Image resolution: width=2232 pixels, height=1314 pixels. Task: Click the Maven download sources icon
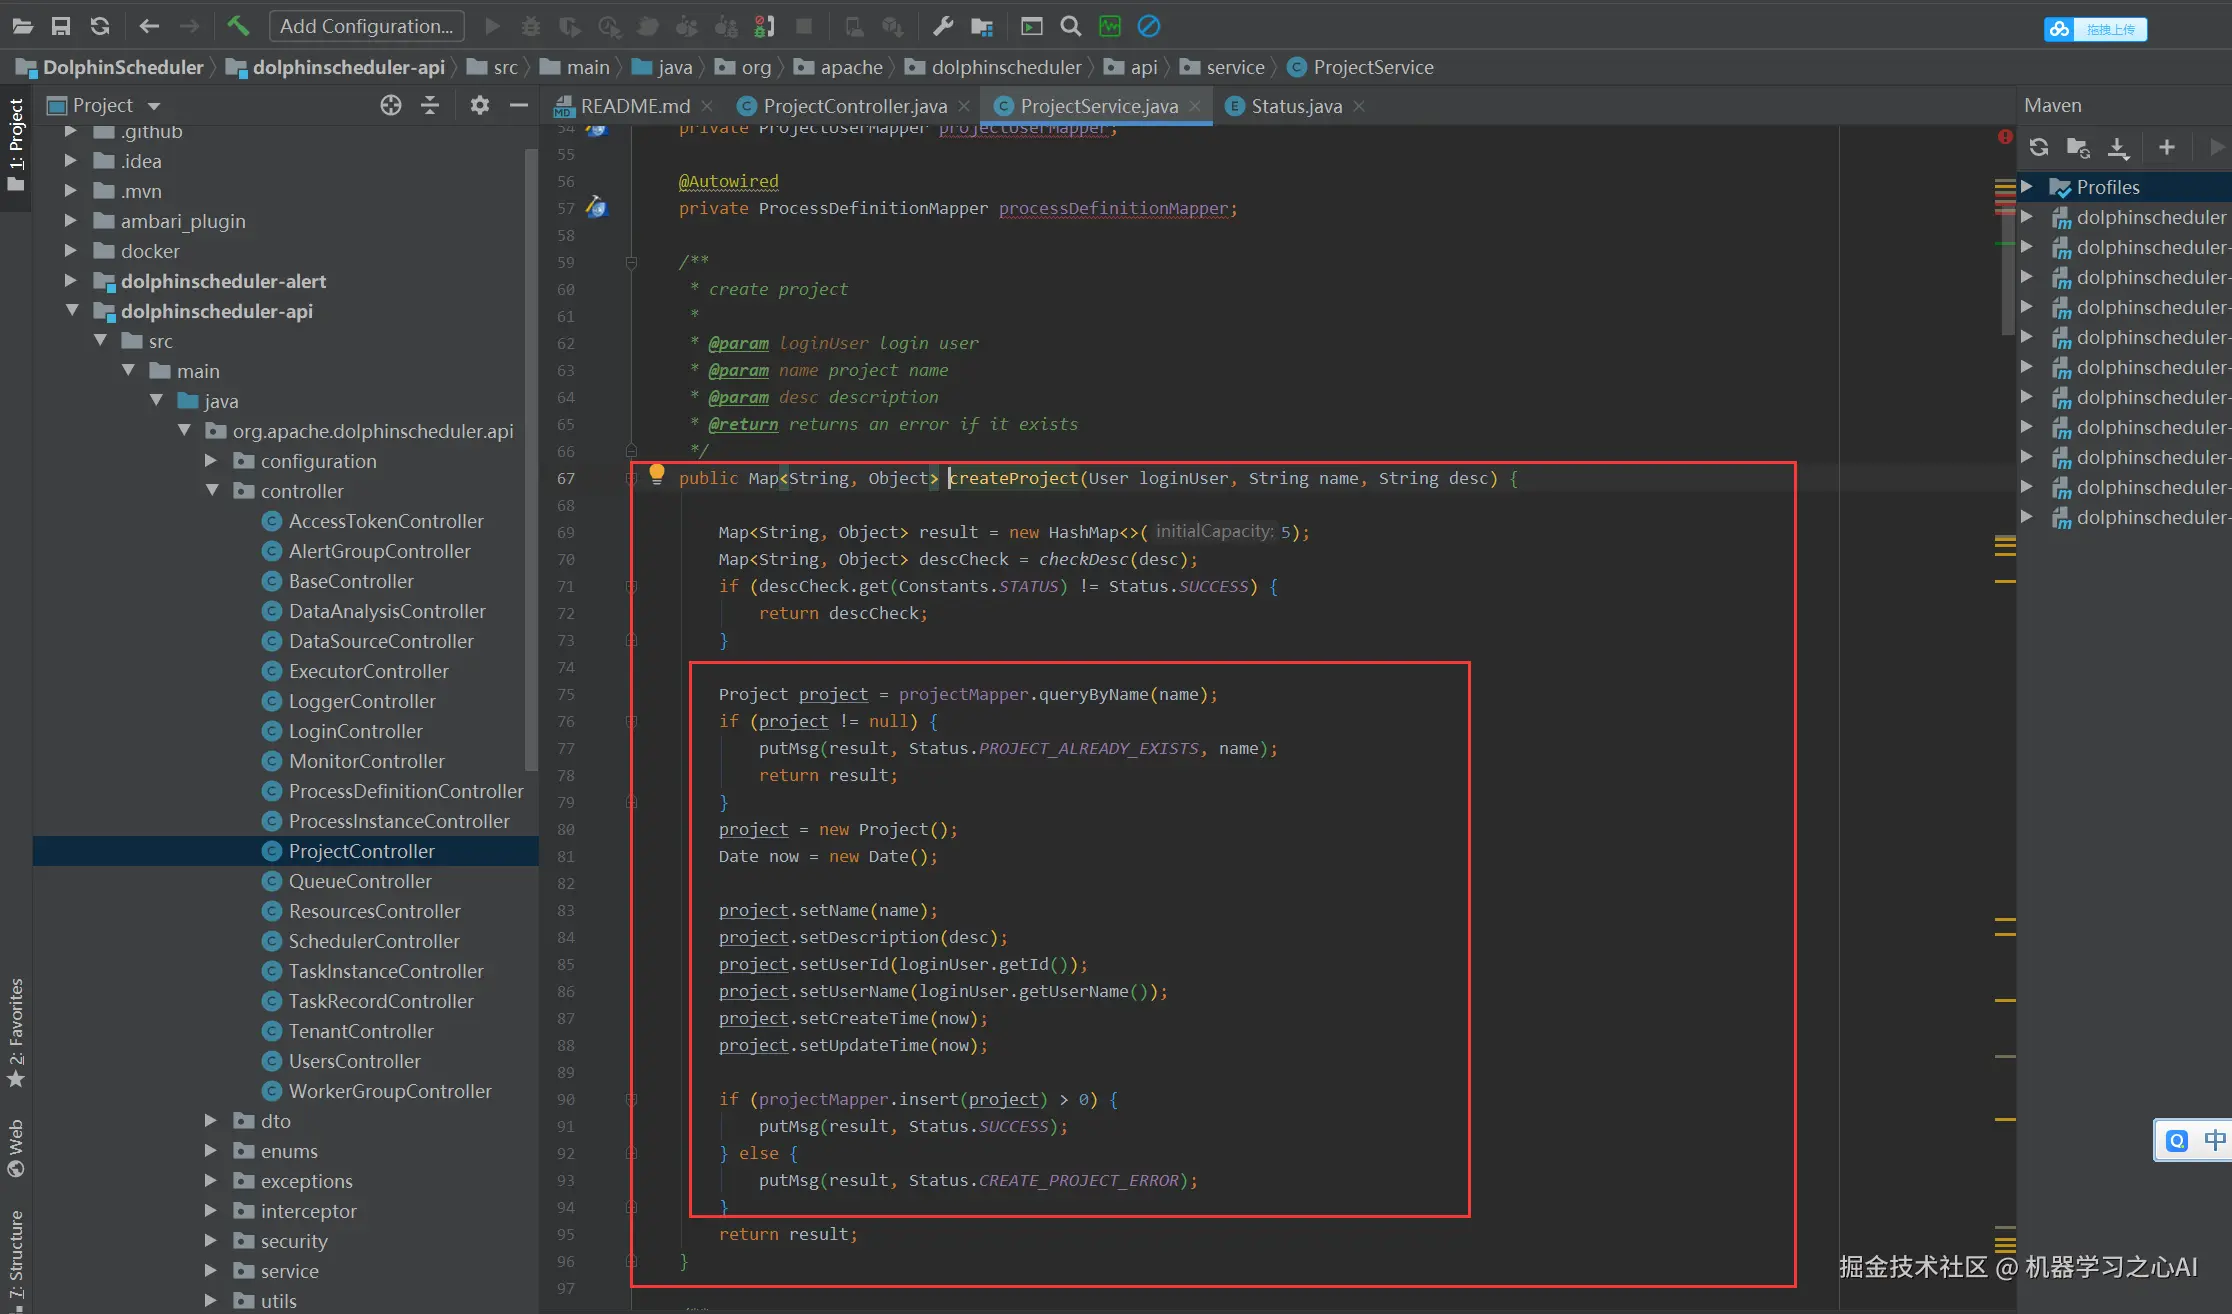click(2118, 148)
